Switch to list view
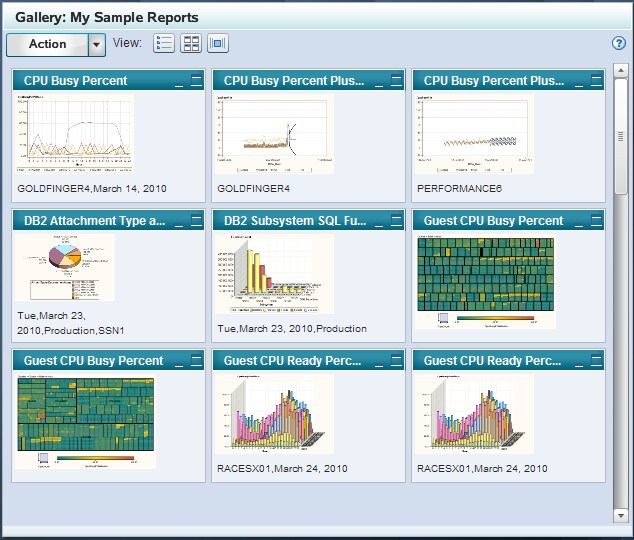 tap(164, 44)
